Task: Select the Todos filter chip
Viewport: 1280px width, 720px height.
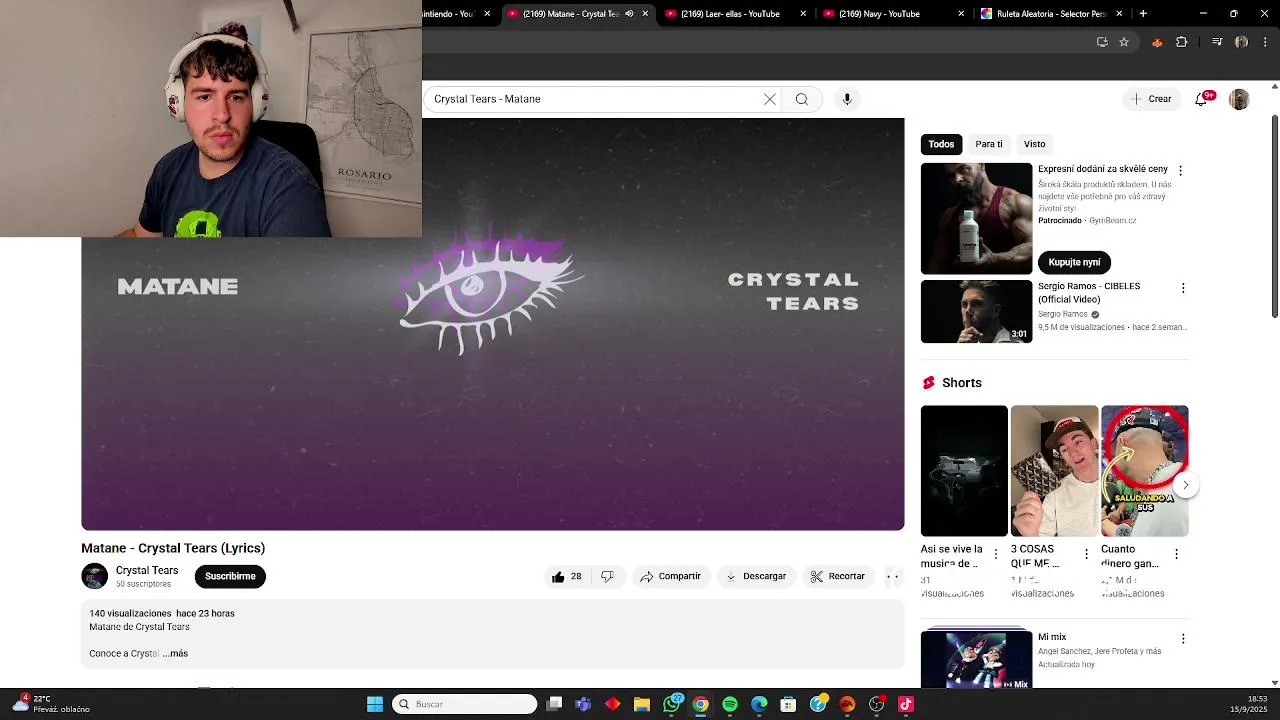Action: point(941,144)
